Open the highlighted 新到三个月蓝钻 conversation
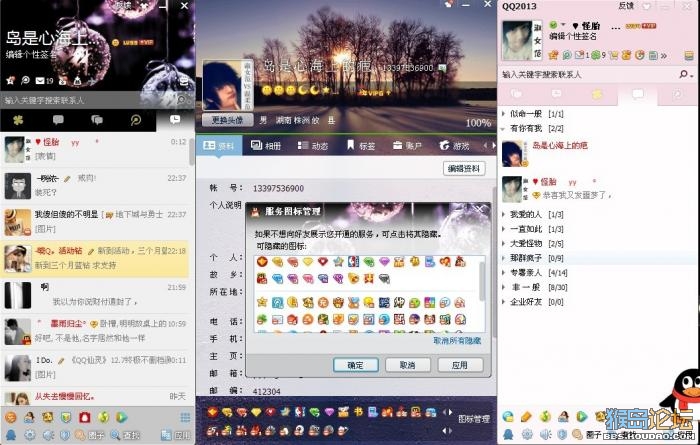This screenshot has width=700, height=445. pos(95,258)
